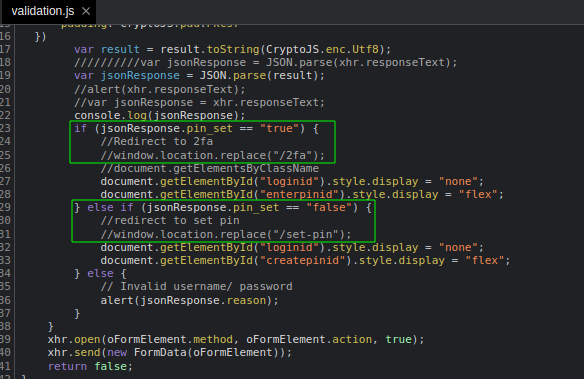
Task: Click line 27 getElementById("loginid") statement
Action: tap(292, 181)
